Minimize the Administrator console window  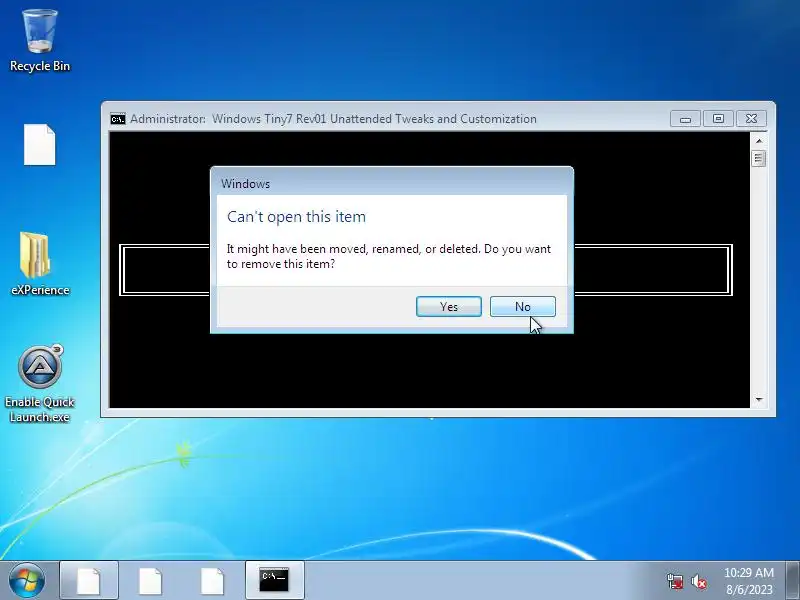[685, 119]
